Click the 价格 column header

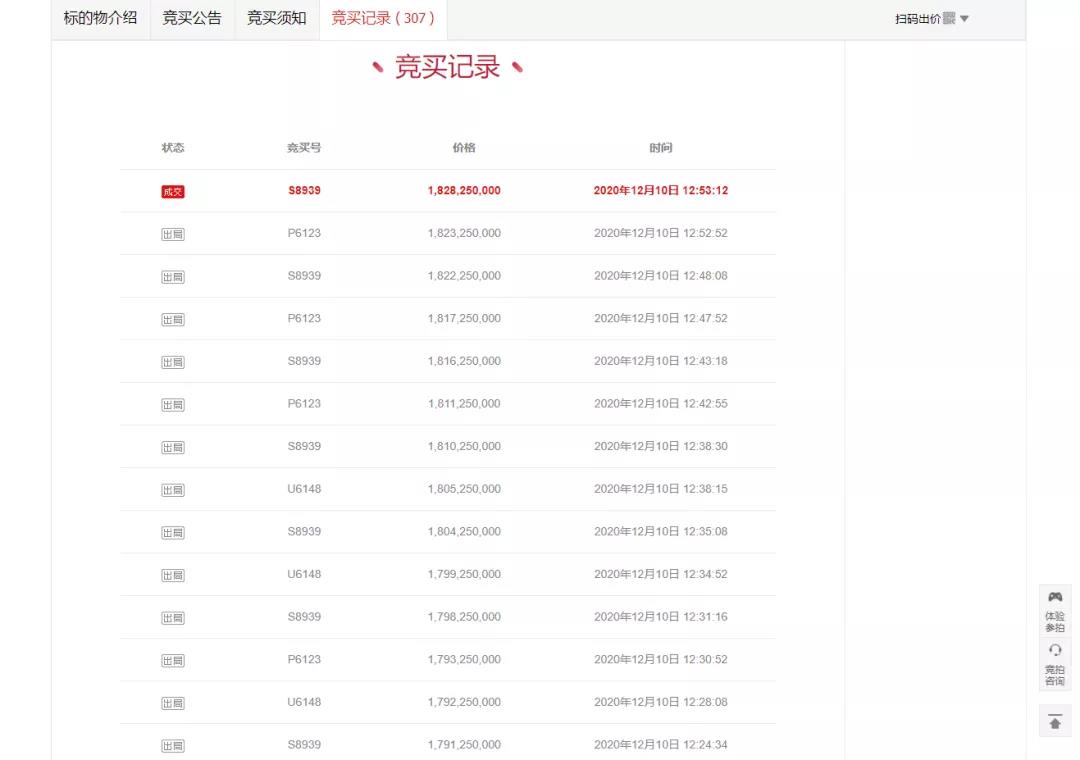pos(464,148)
